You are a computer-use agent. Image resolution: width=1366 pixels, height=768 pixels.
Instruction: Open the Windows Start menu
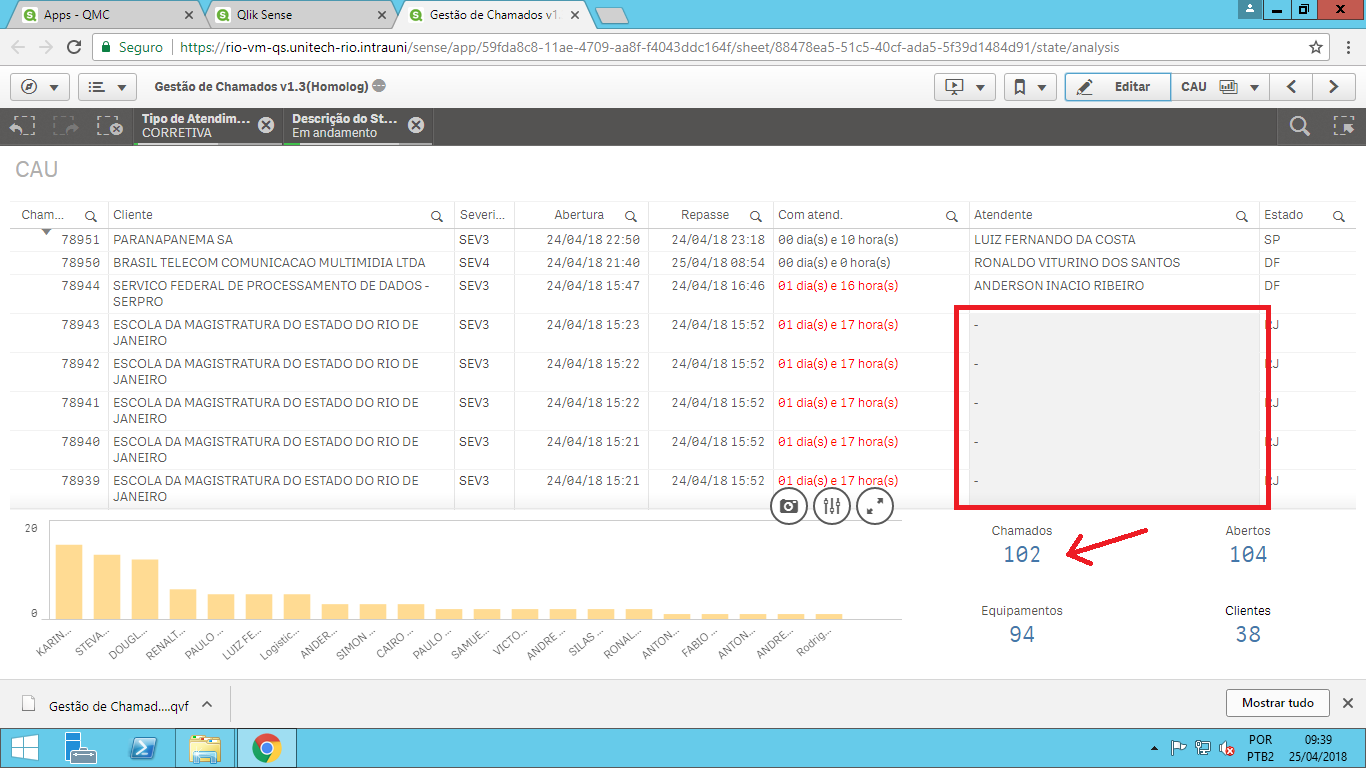(24, 748)
